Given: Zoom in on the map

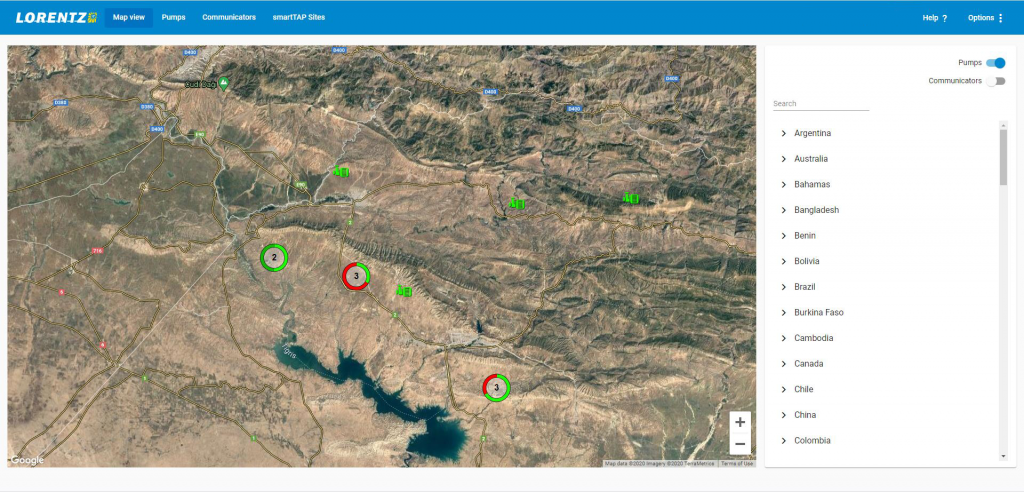Looking at the screenshot, I should click(740, 422).
